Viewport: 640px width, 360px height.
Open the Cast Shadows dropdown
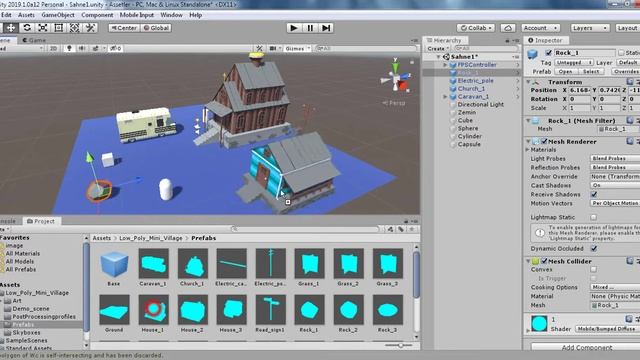[615, 185]
